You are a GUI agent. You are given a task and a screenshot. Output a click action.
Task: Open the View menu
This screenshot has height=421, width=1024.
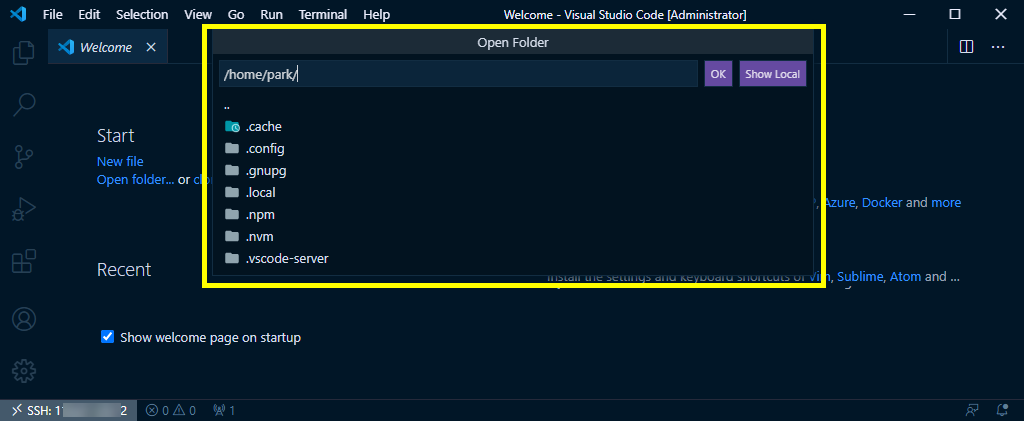pyautogui.click(x=198, y=14)
